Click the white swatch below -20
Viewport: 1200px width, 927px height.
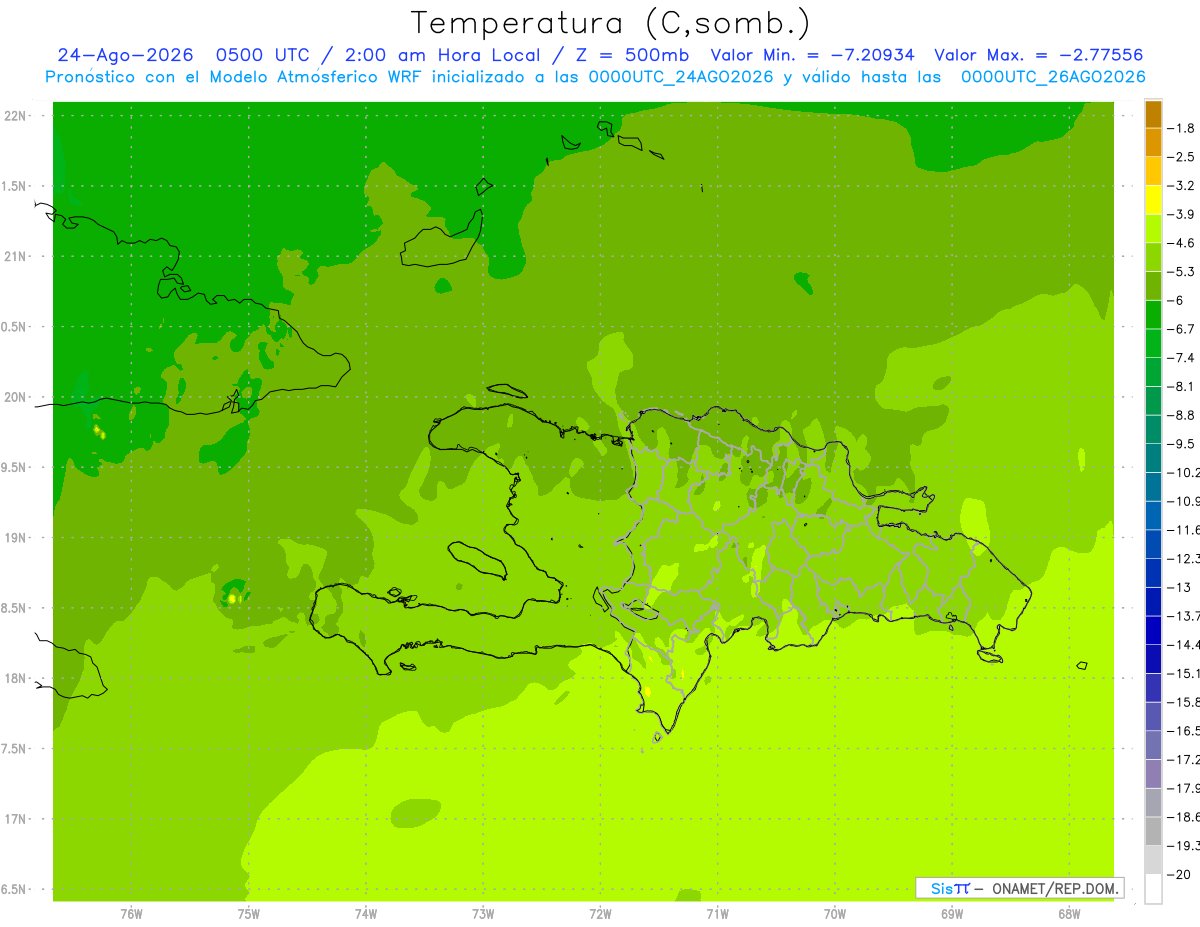click(x=1153, y=889)
